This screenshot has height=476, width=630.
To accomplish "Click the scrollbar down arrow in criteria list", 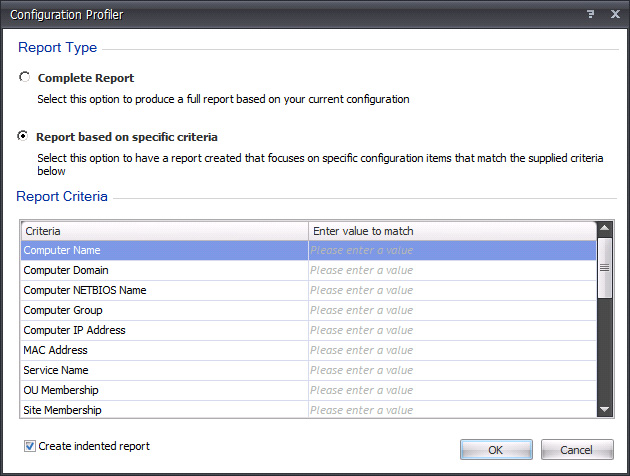I will point(604,409).
